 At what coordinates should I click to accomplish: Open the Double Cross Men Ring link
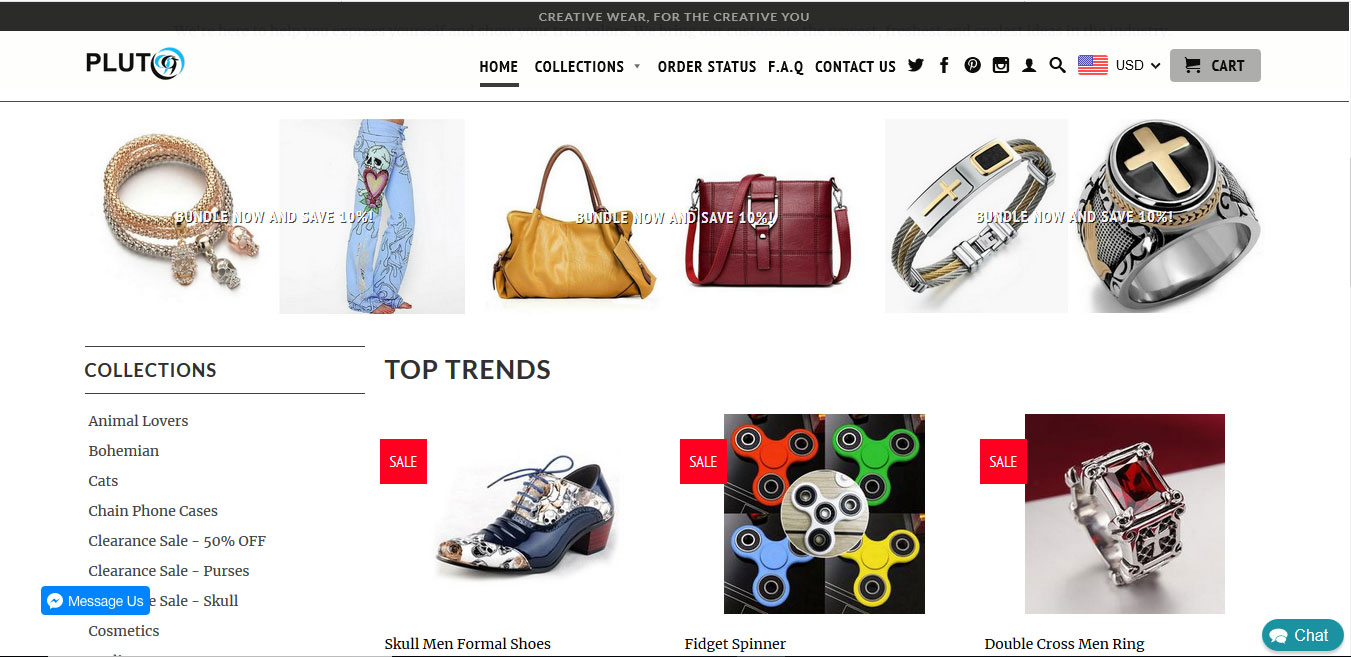pos(1064,644)
